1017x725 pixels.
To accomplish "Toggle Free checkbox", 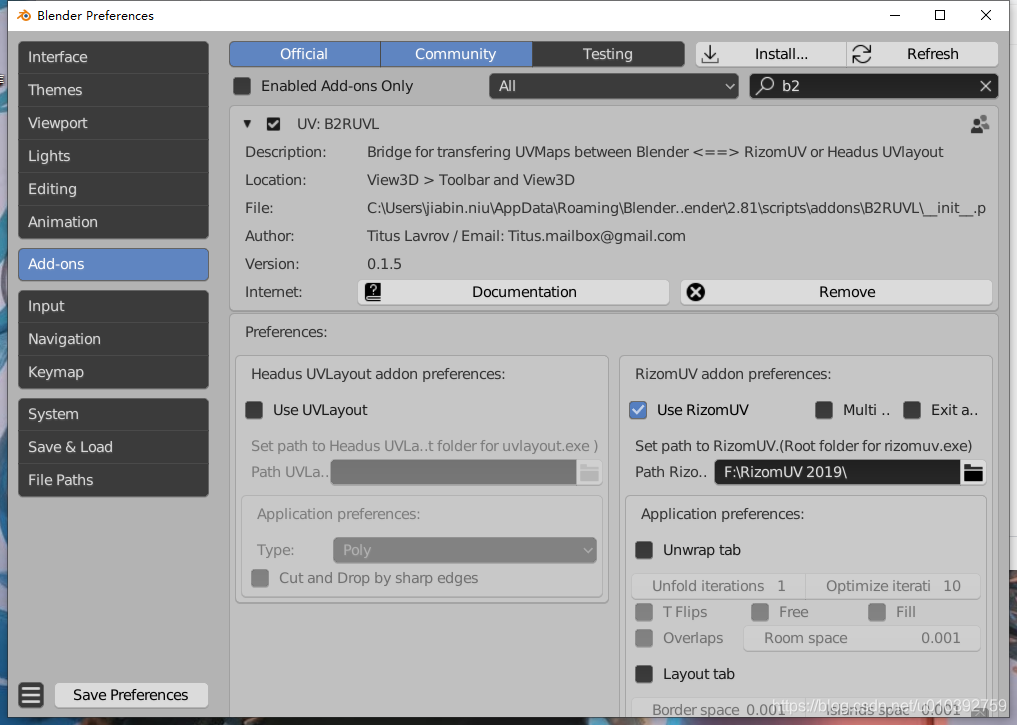I will 760,612.
